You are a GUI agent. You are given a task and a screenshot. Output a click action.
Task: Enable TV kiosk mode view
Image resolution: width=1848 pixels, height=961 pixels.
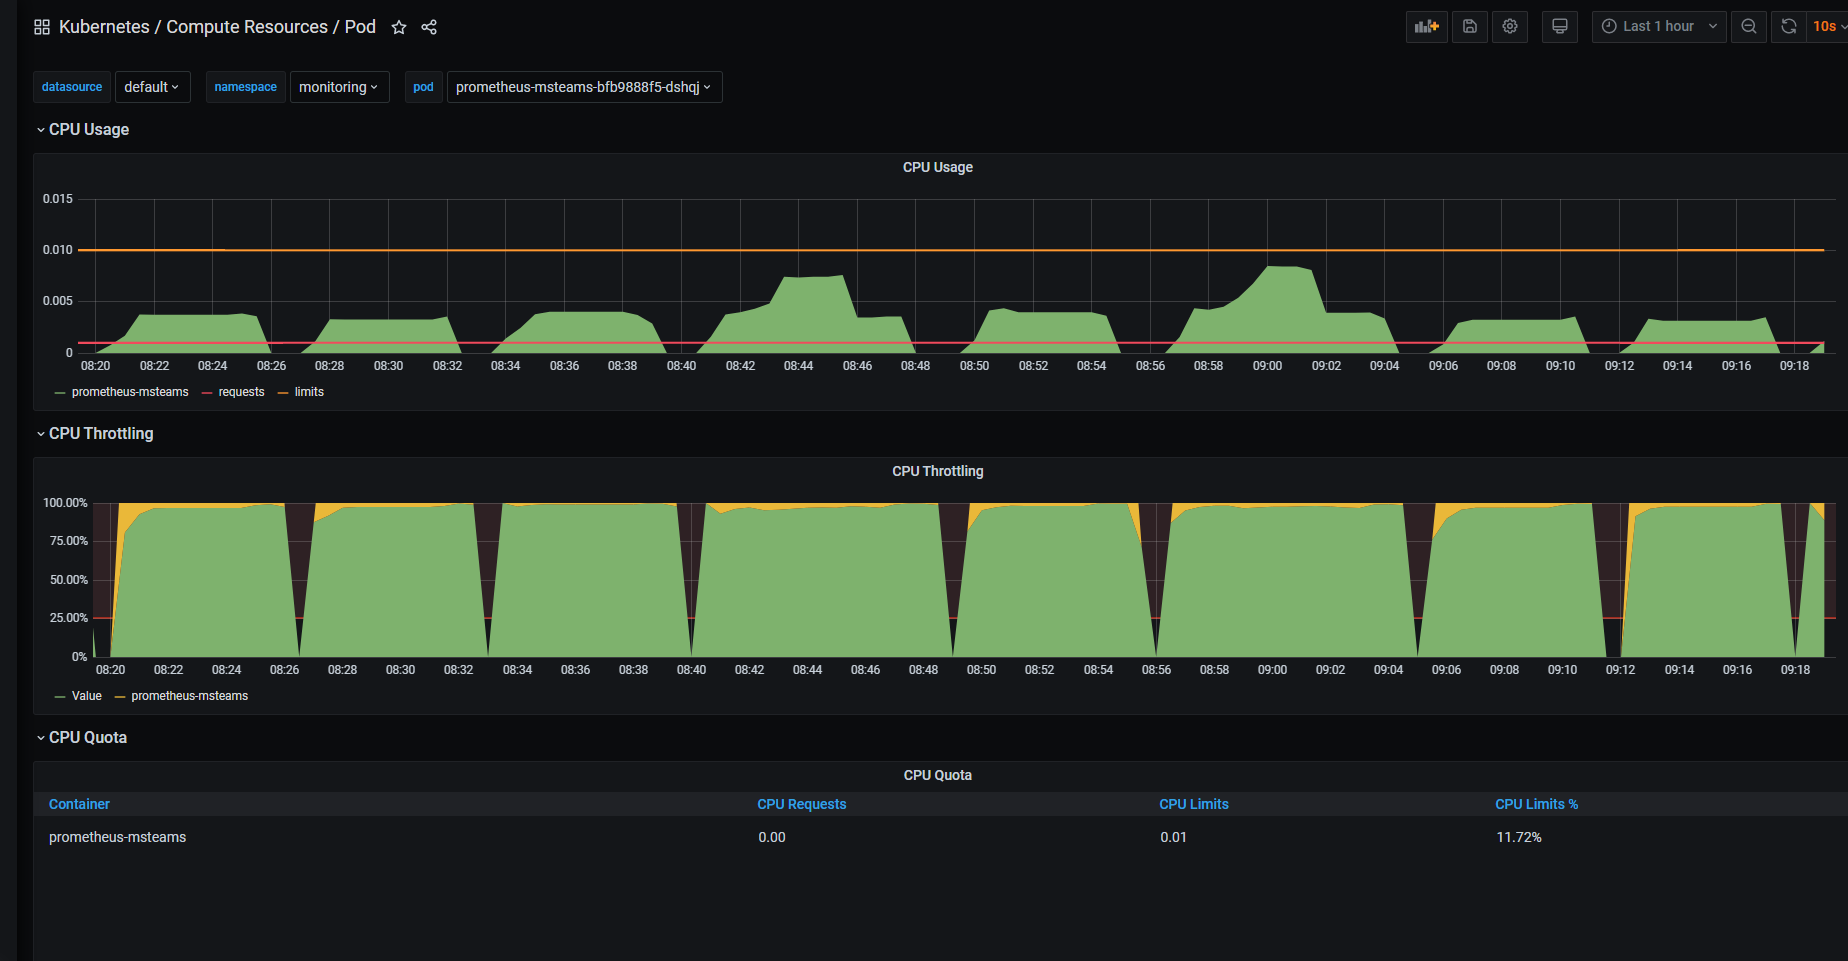1559,26
